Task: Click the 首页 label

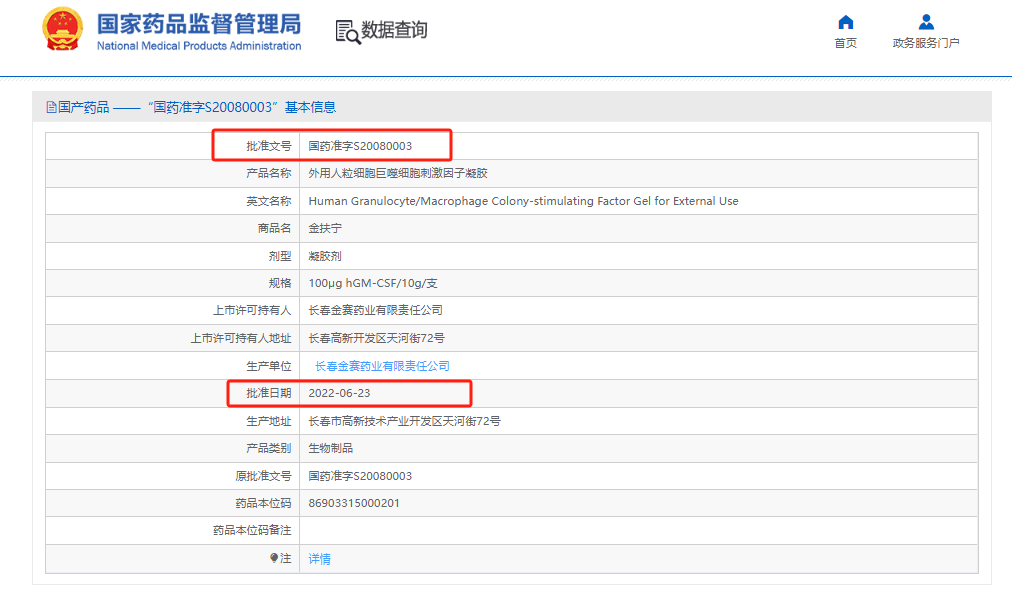Action: [x=845, y=43]
